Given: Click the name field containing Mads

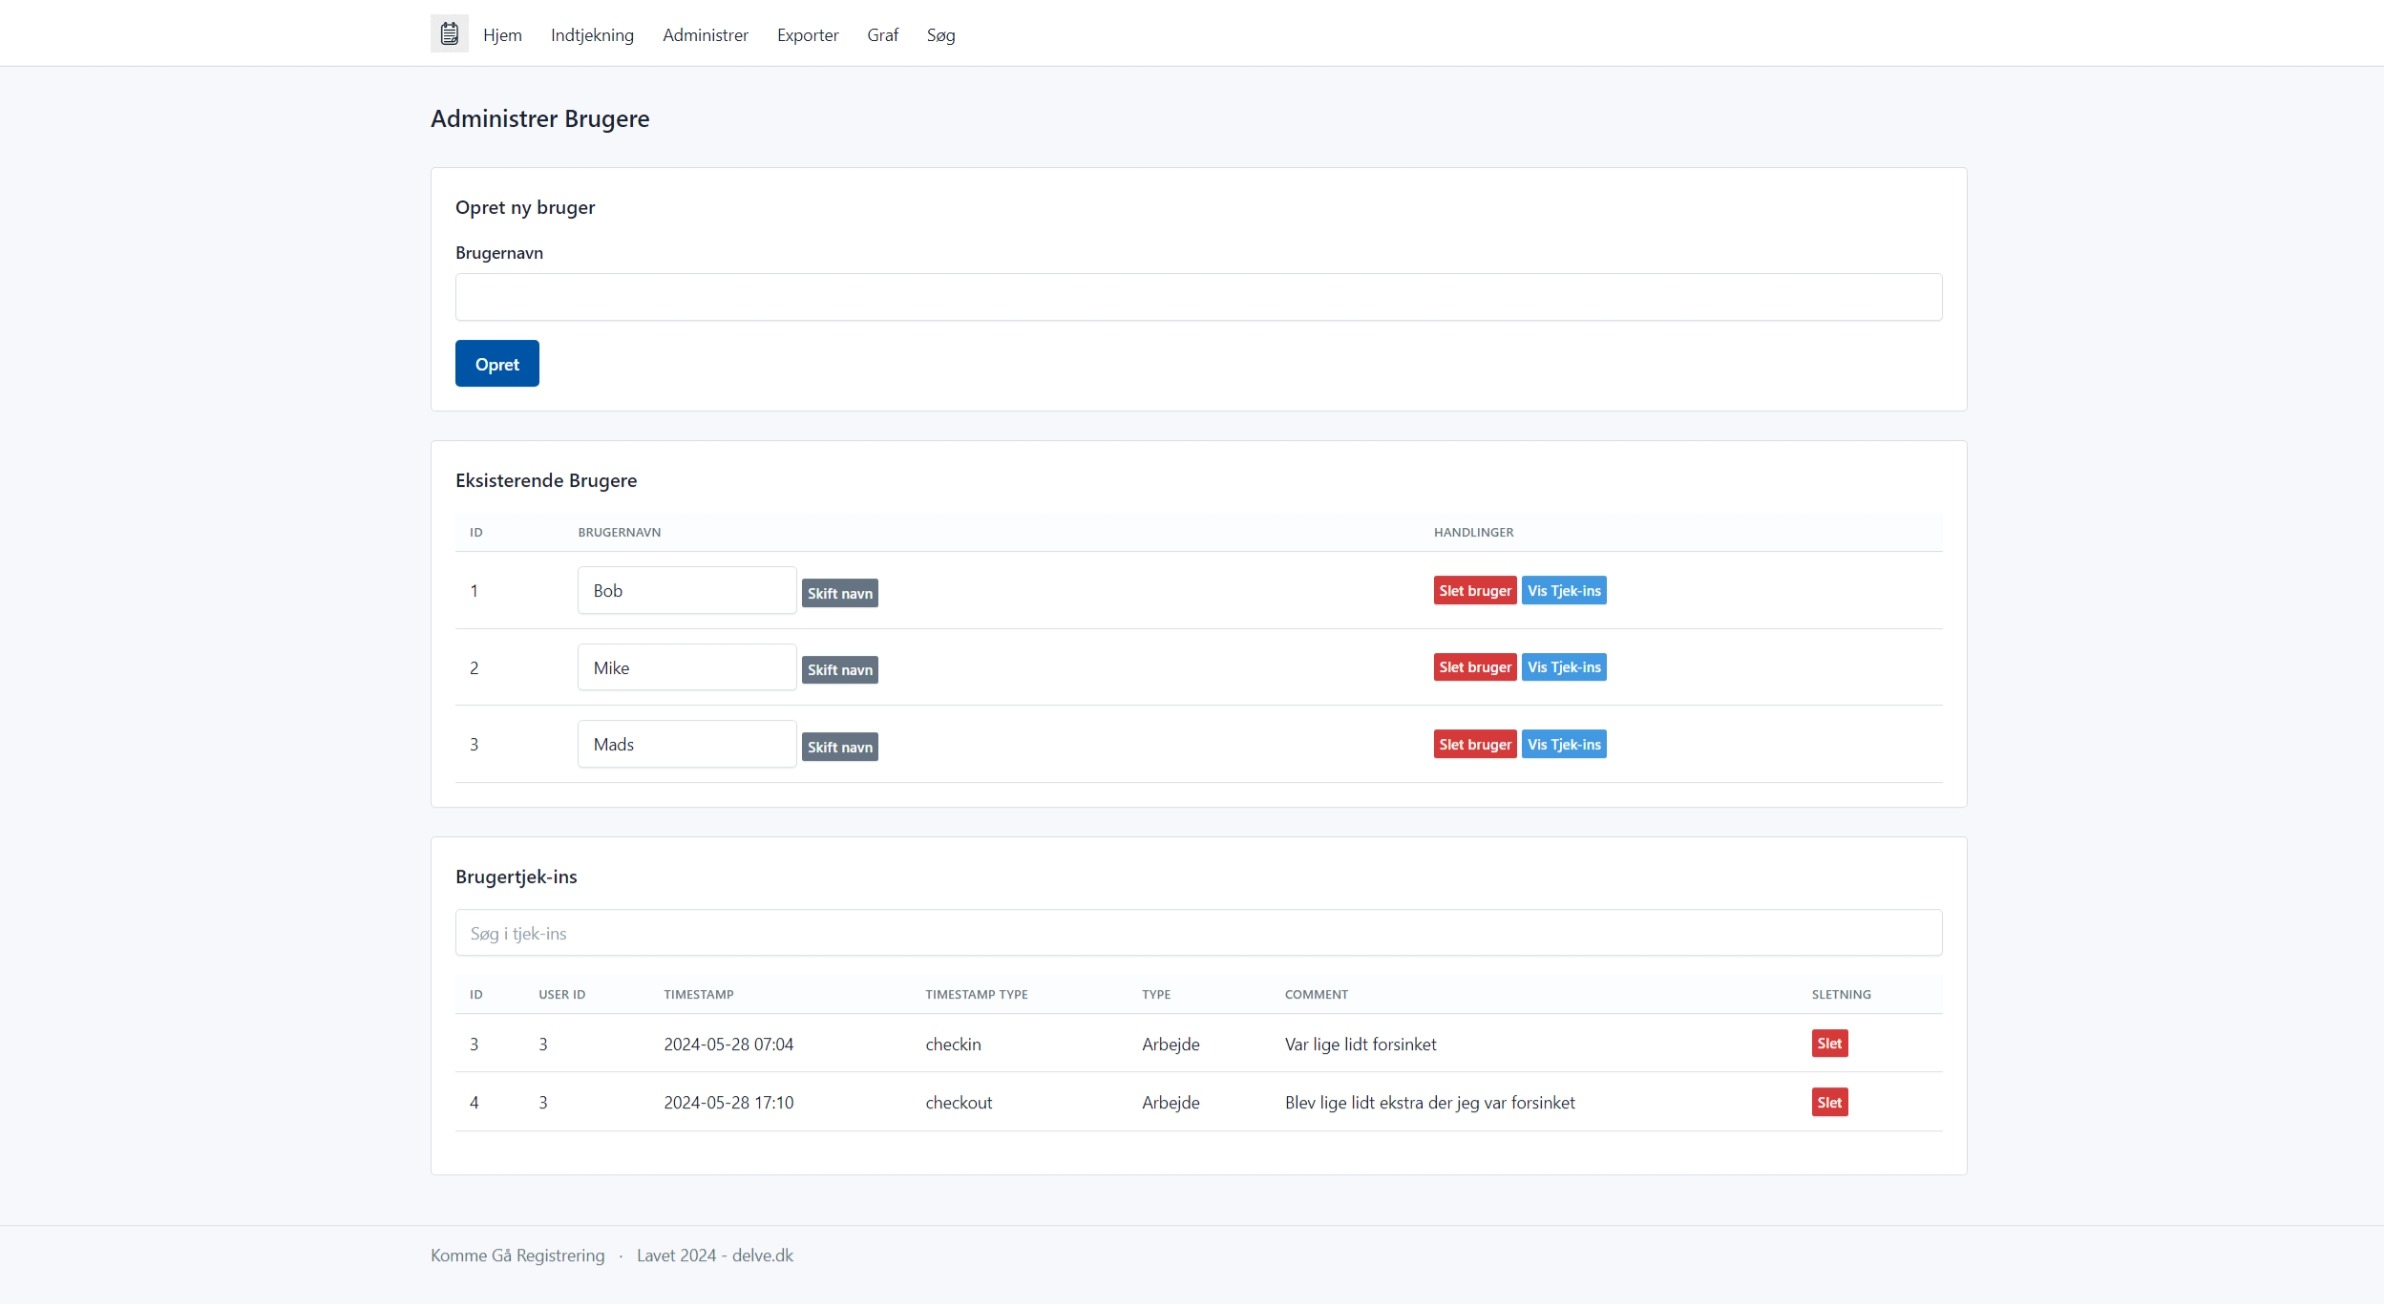Looking at the screenshot, I should [687, 744].
